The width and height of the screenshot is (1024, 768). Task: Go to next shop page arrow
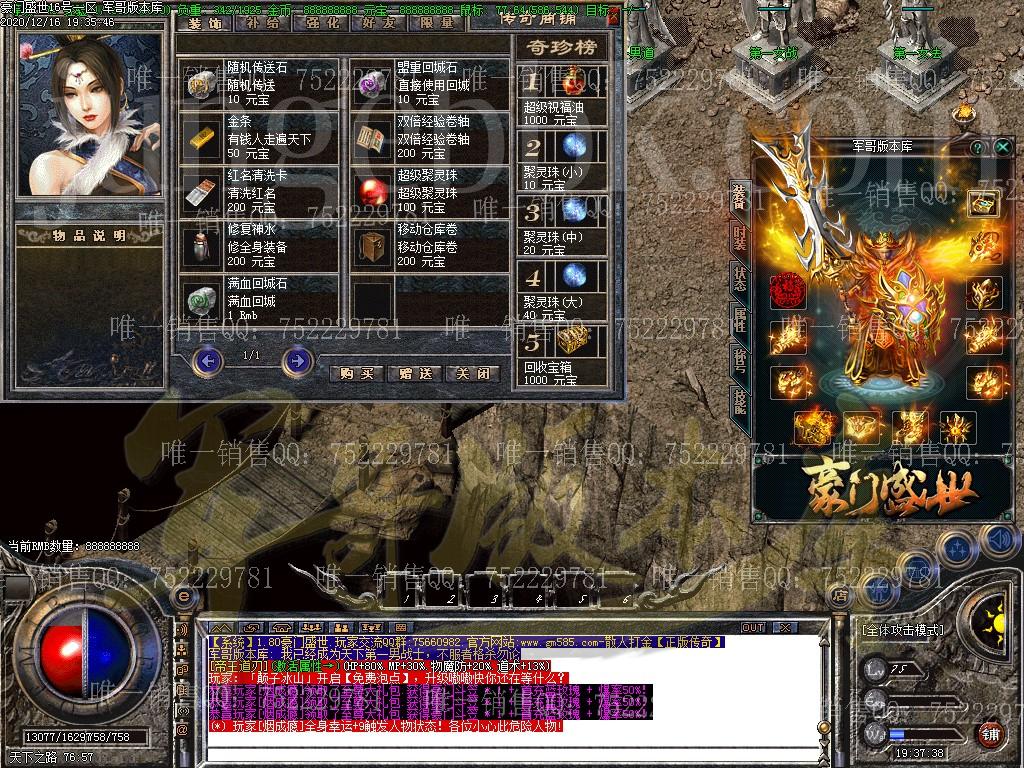pos(297,360)
